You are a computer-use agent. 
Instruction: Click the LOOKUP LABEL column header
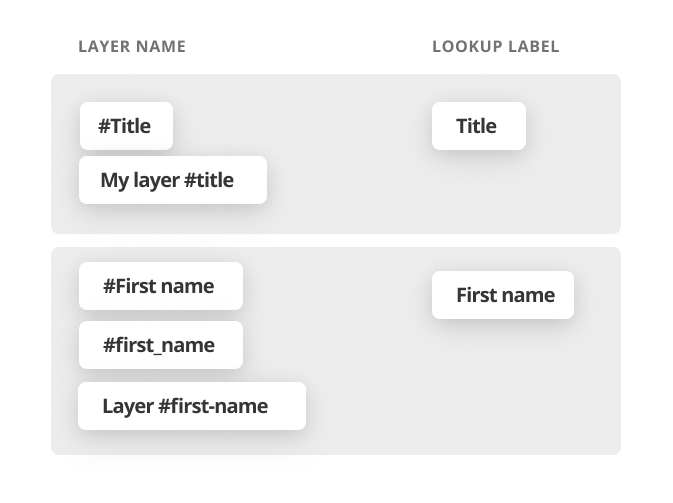tap(495, 47)
